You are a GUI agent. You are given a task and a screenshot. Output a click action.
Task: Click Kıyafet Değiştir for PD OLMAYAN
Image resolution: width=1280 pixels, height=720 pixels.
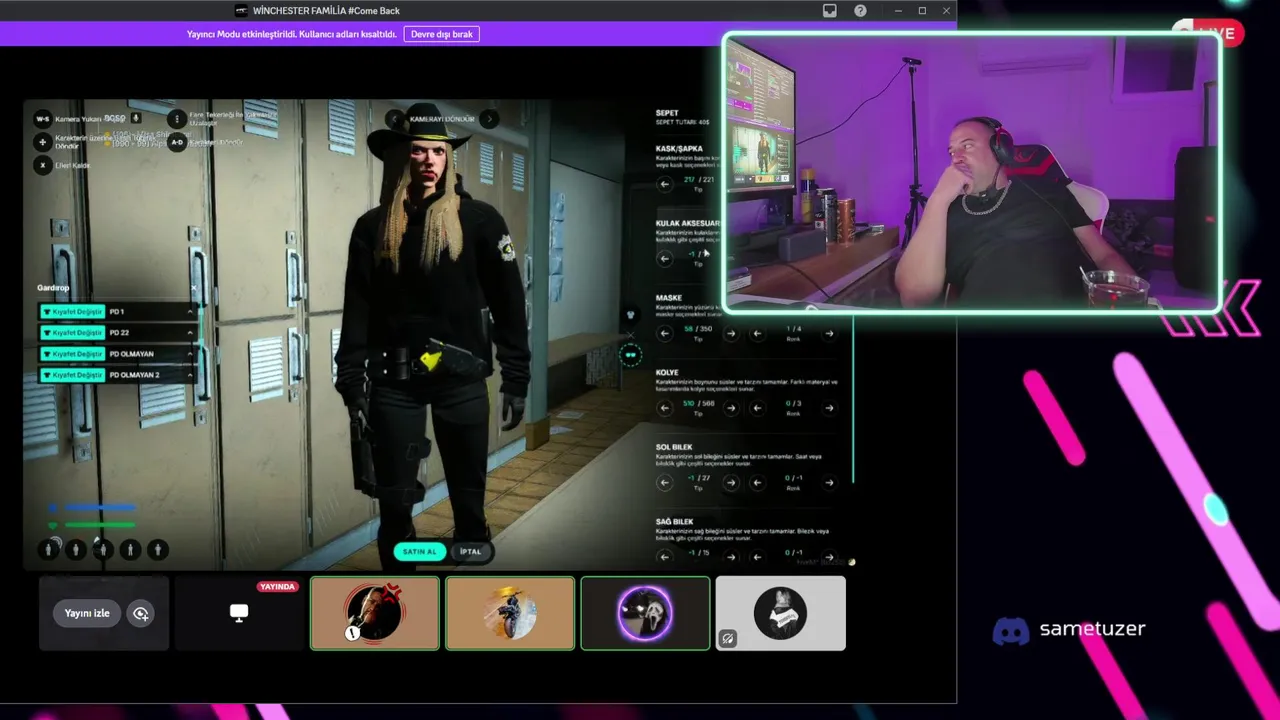coord(72,354)
